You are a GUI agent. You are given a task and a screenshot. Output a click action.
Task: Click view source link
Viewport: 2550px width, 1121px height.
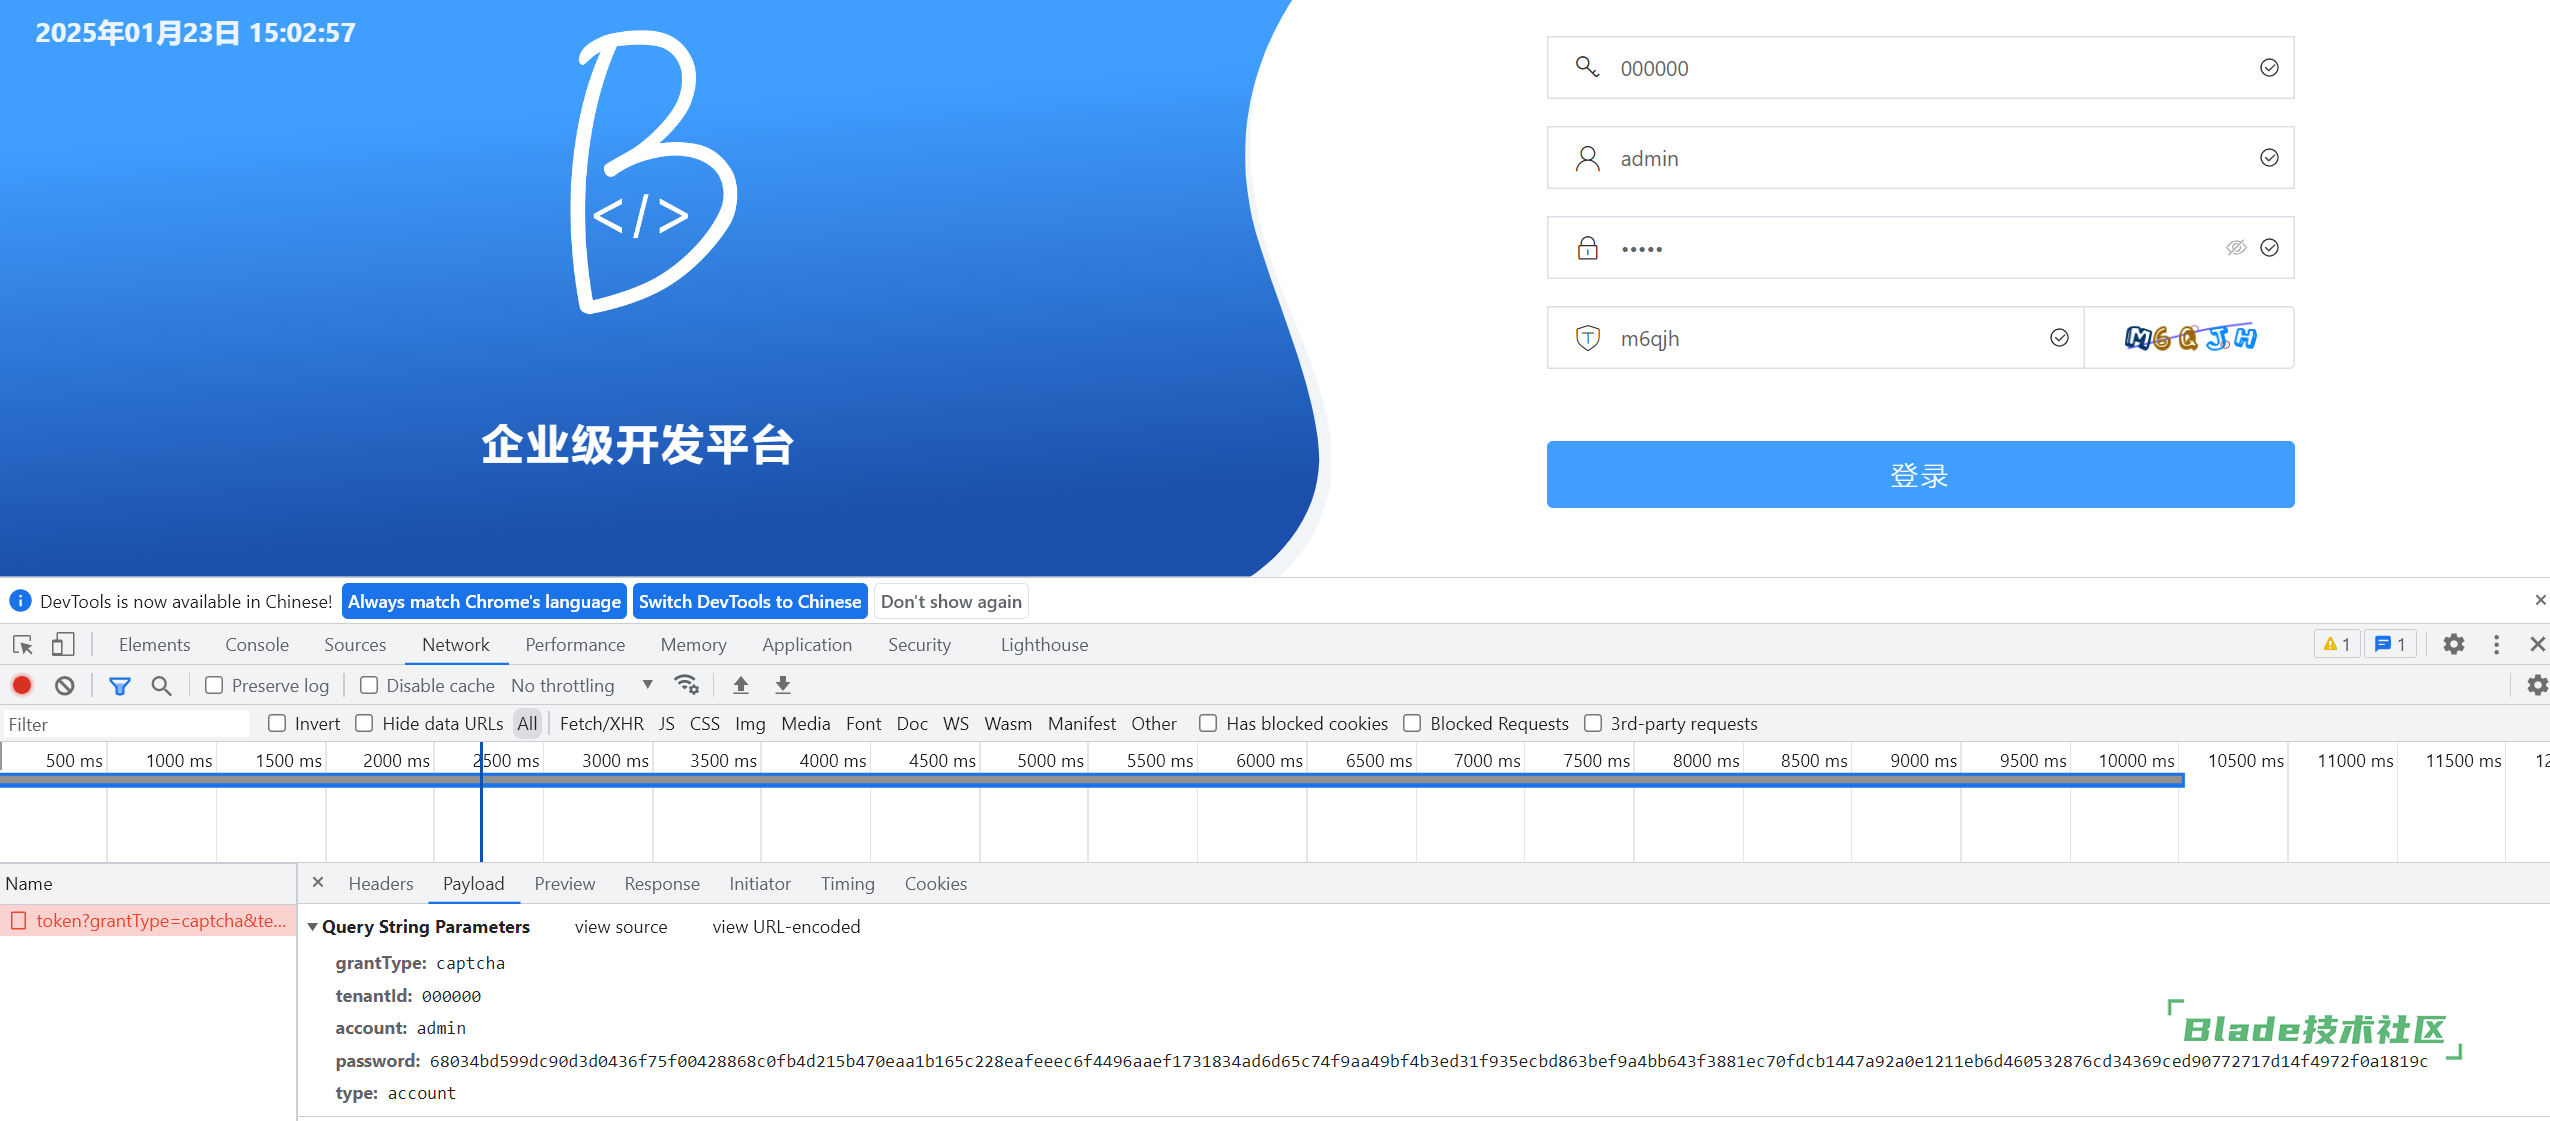point(621,927)
